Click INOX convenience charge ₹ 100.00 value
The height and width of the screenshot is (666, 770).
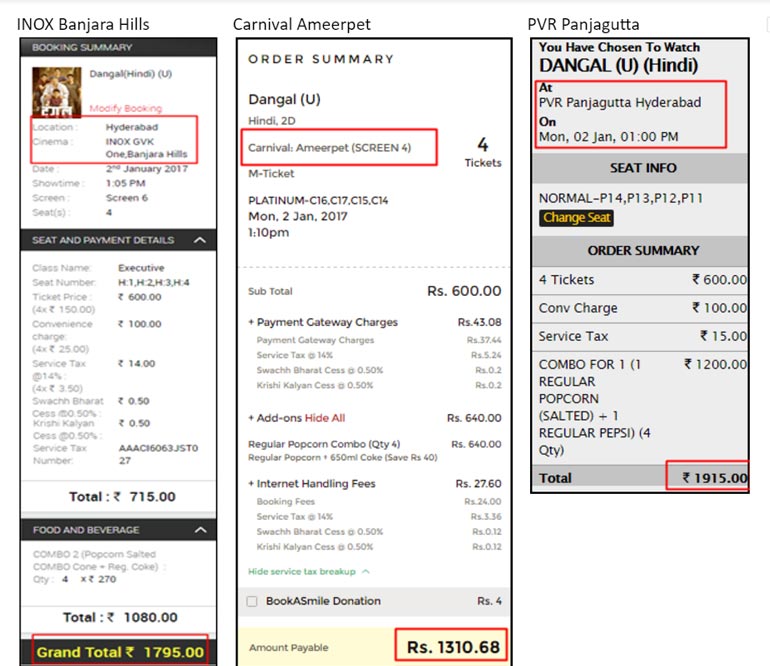pyautogui.click(x=140, y=324)
